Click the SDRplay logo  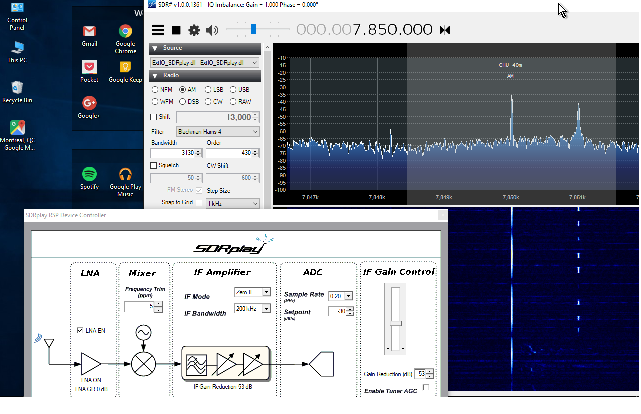click(x=233, y=245)
